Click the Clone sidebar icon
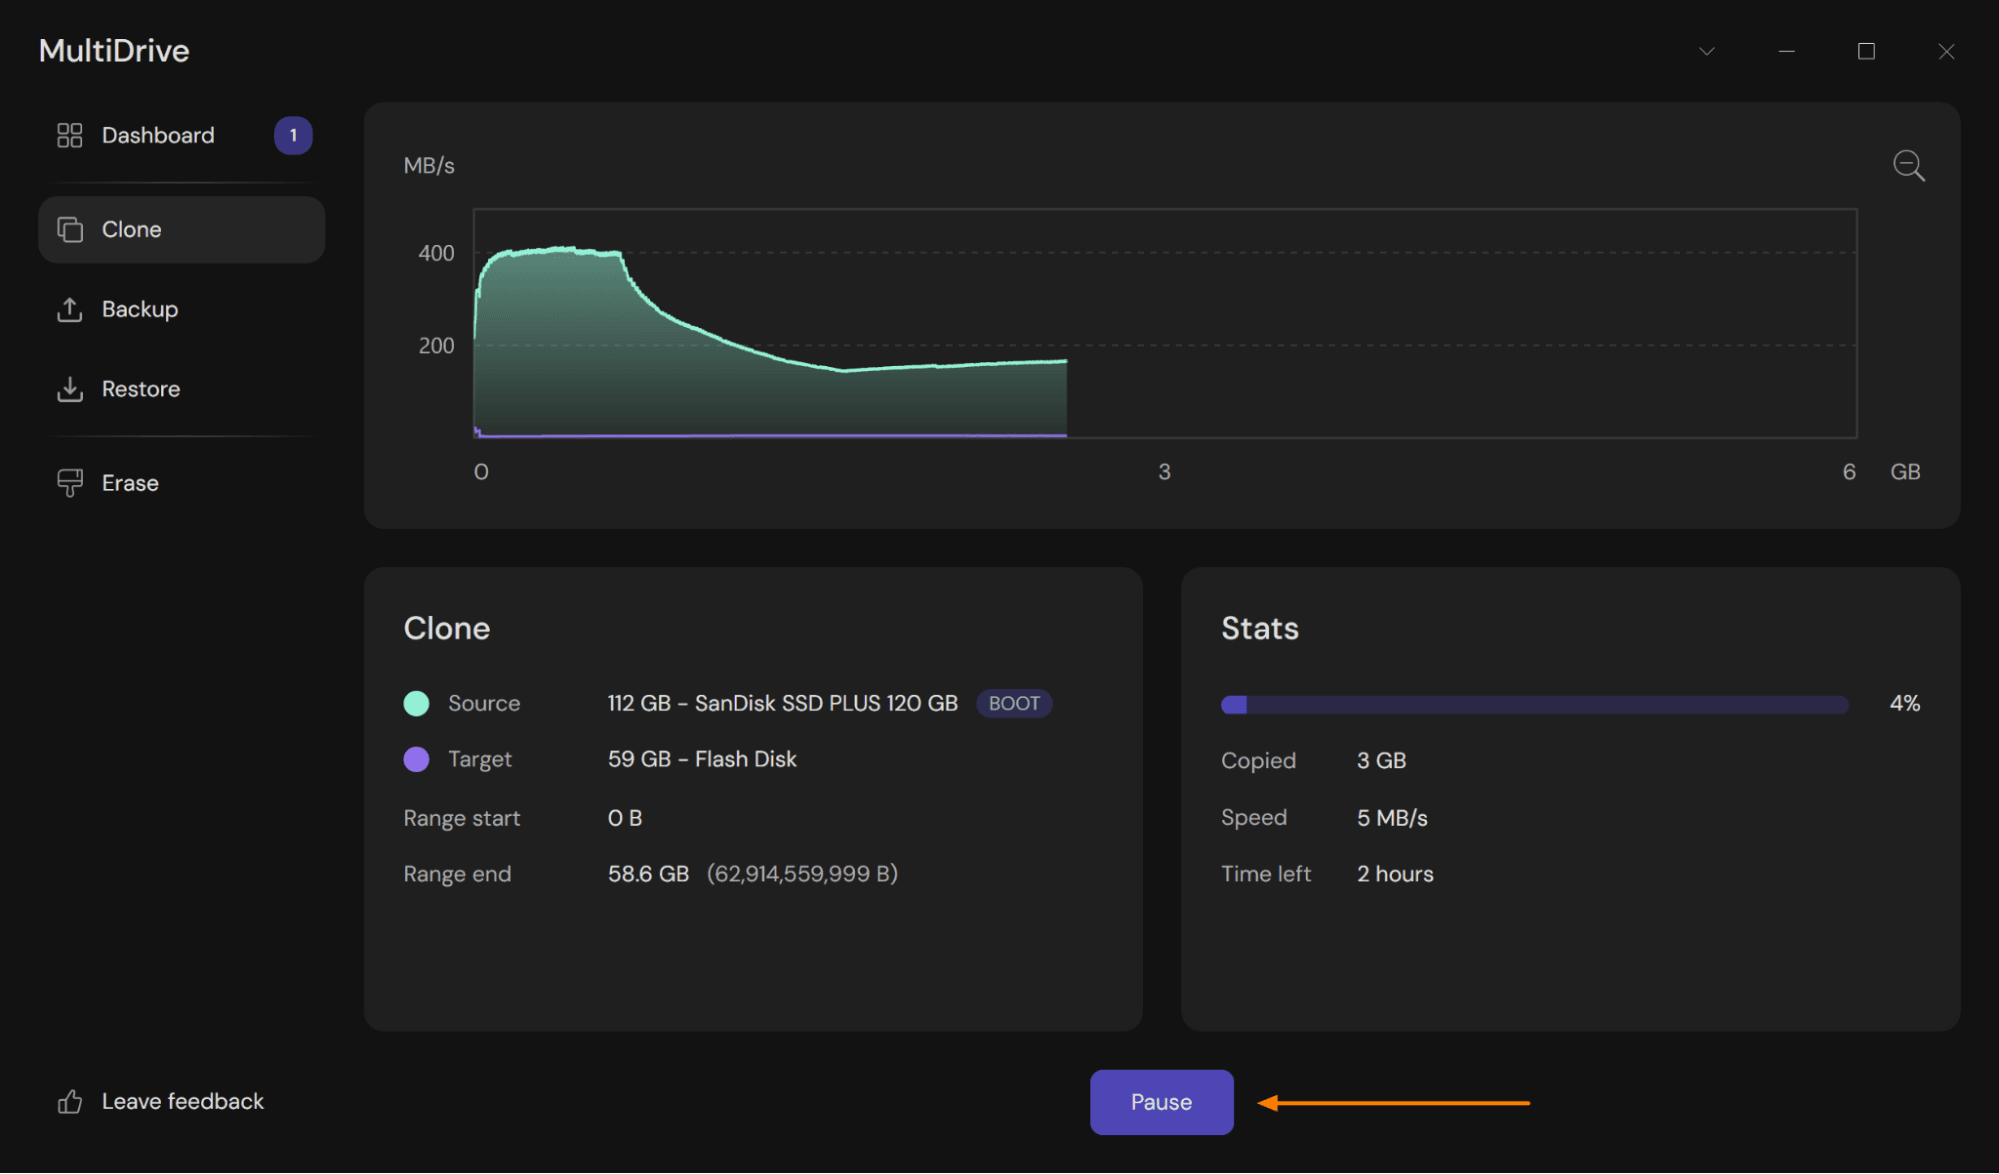Image resolution: width=1999 pixels, height=1174 pixels. 69,230
